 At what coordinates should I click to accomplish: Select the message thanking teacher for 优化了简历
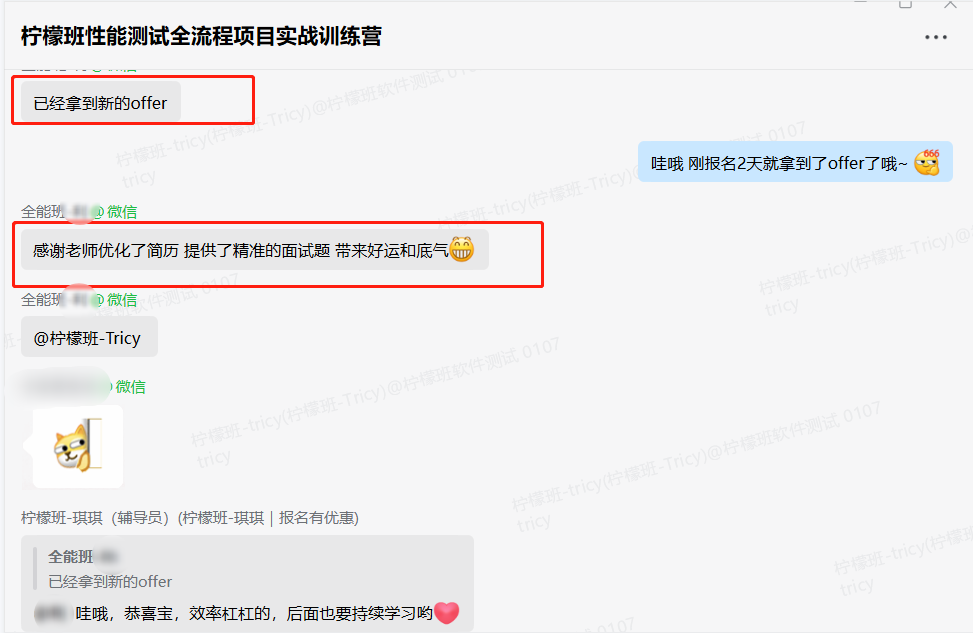coord(254,250)
